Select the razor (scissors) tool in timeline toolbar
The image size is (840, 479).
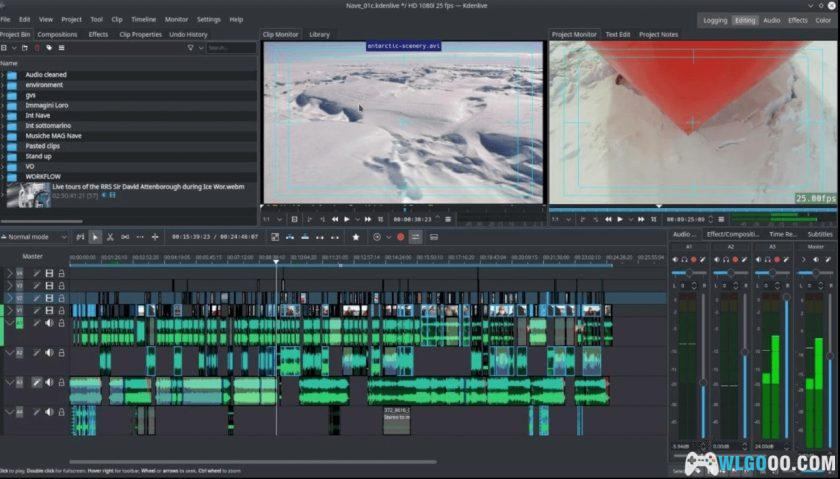110,237
